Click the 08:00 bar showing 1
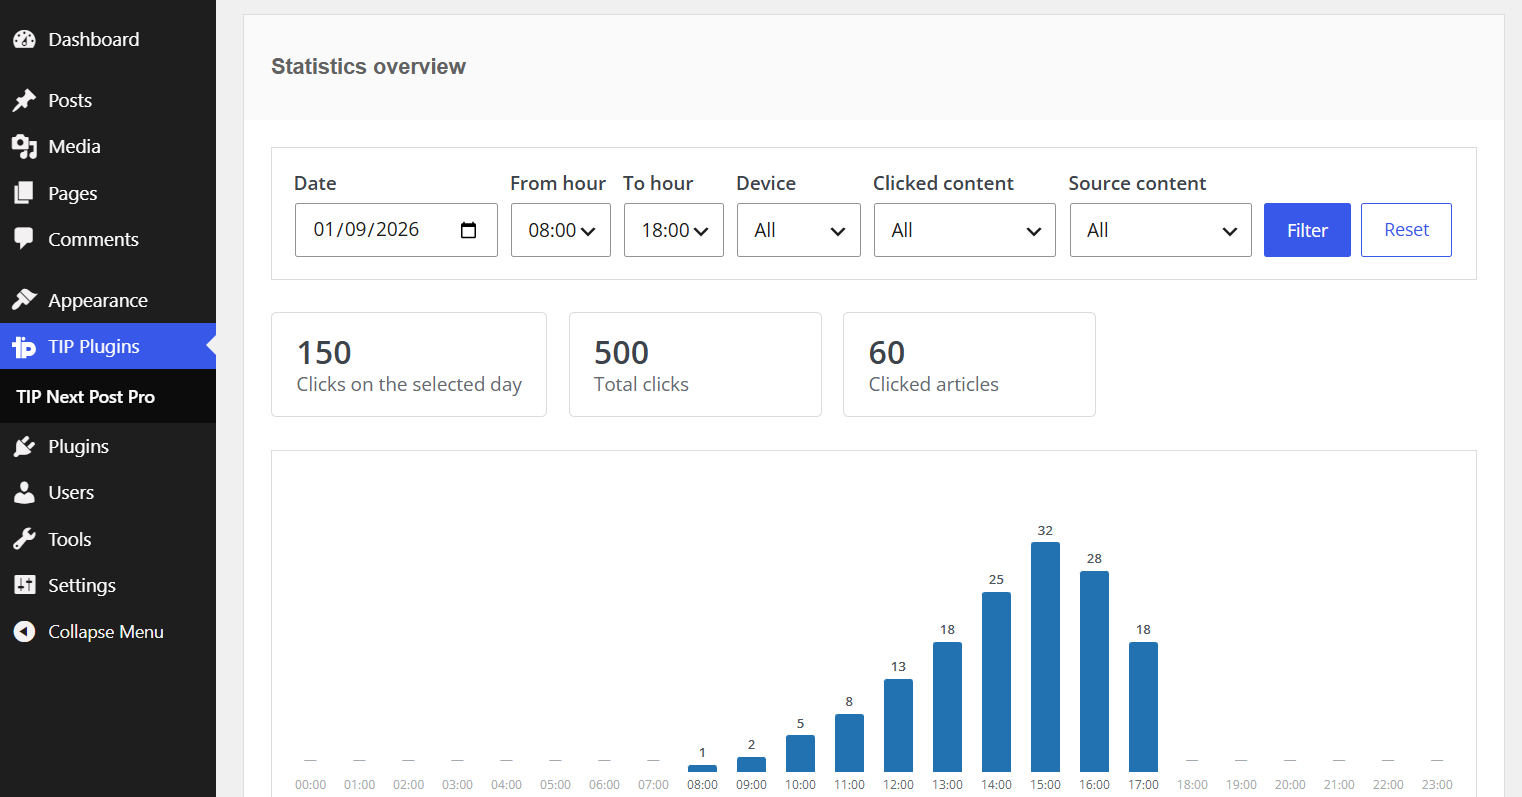 (702, 768)
